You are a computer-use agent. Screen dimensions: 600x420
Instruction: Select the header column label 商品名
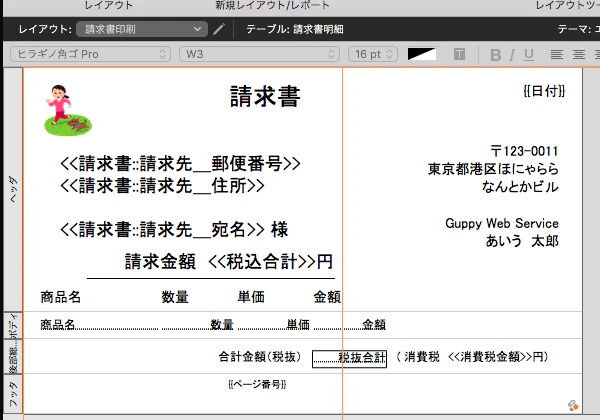(x=60, y=297)
